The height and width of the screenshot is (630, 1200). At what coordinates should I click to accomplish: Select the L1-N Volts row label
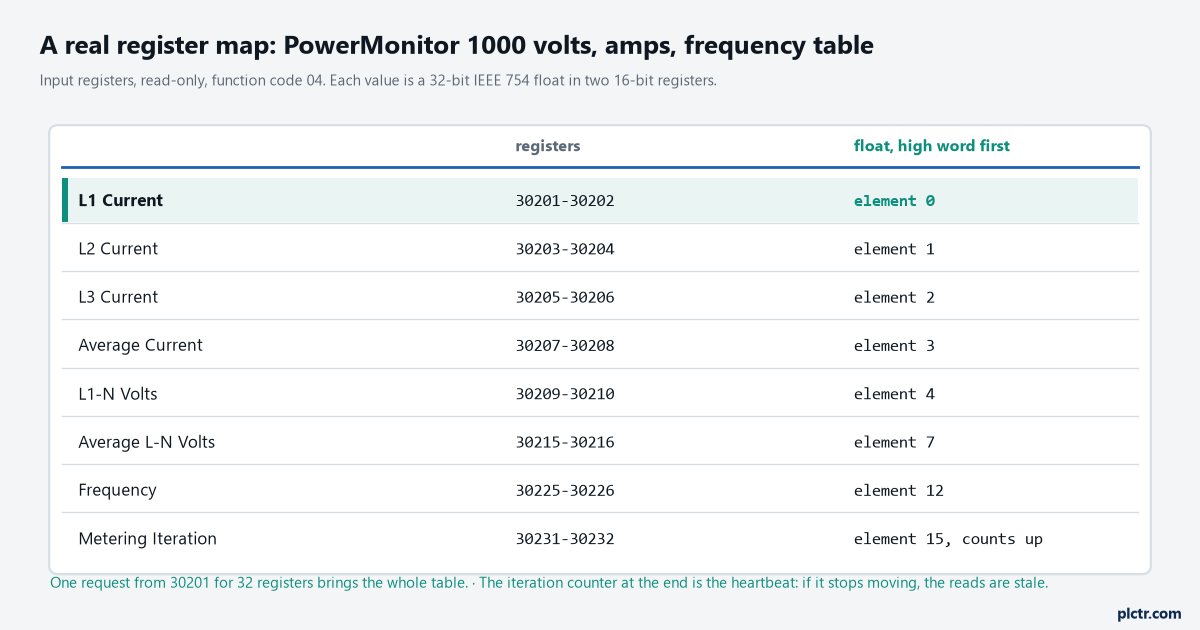pyautogui.click(x=118, y=394)
